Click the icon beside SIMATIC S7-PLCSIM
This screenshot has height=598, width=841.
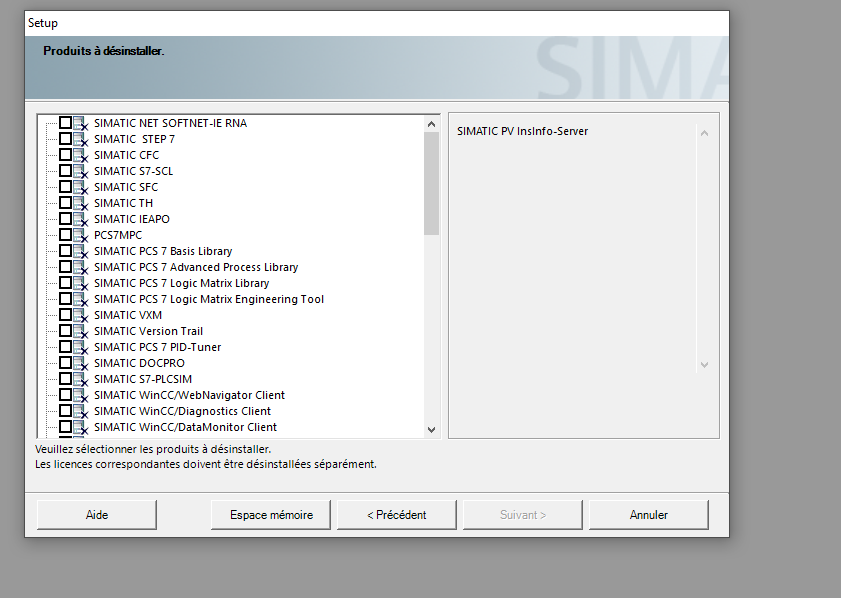[80, 379]
